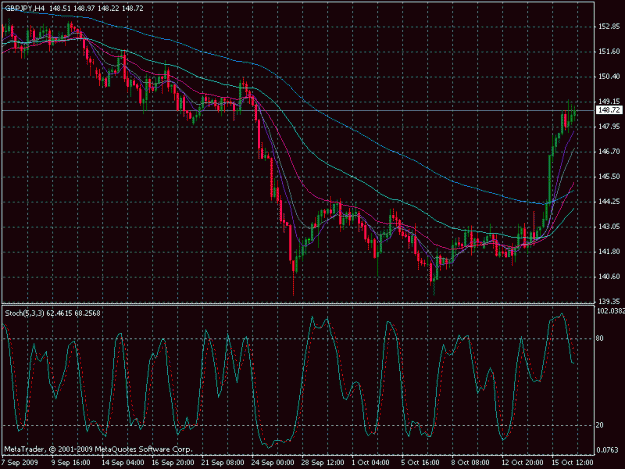Click the 24 Sep 00:00 time label
The image size is (625, 469).
(x=273, y=463)
